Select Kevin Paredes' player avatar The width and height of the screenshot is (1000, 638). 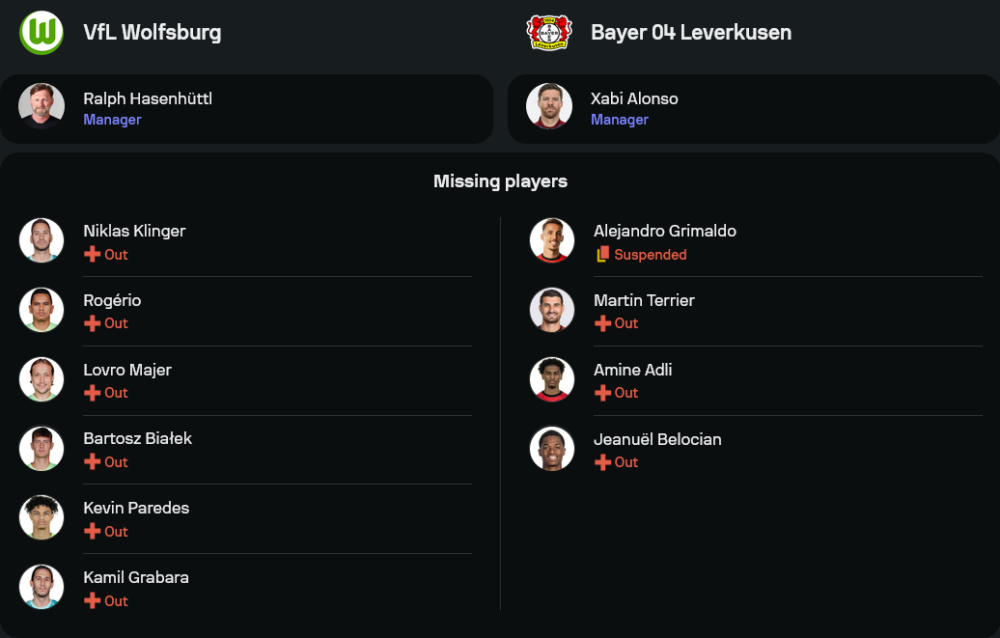[41, 517]
